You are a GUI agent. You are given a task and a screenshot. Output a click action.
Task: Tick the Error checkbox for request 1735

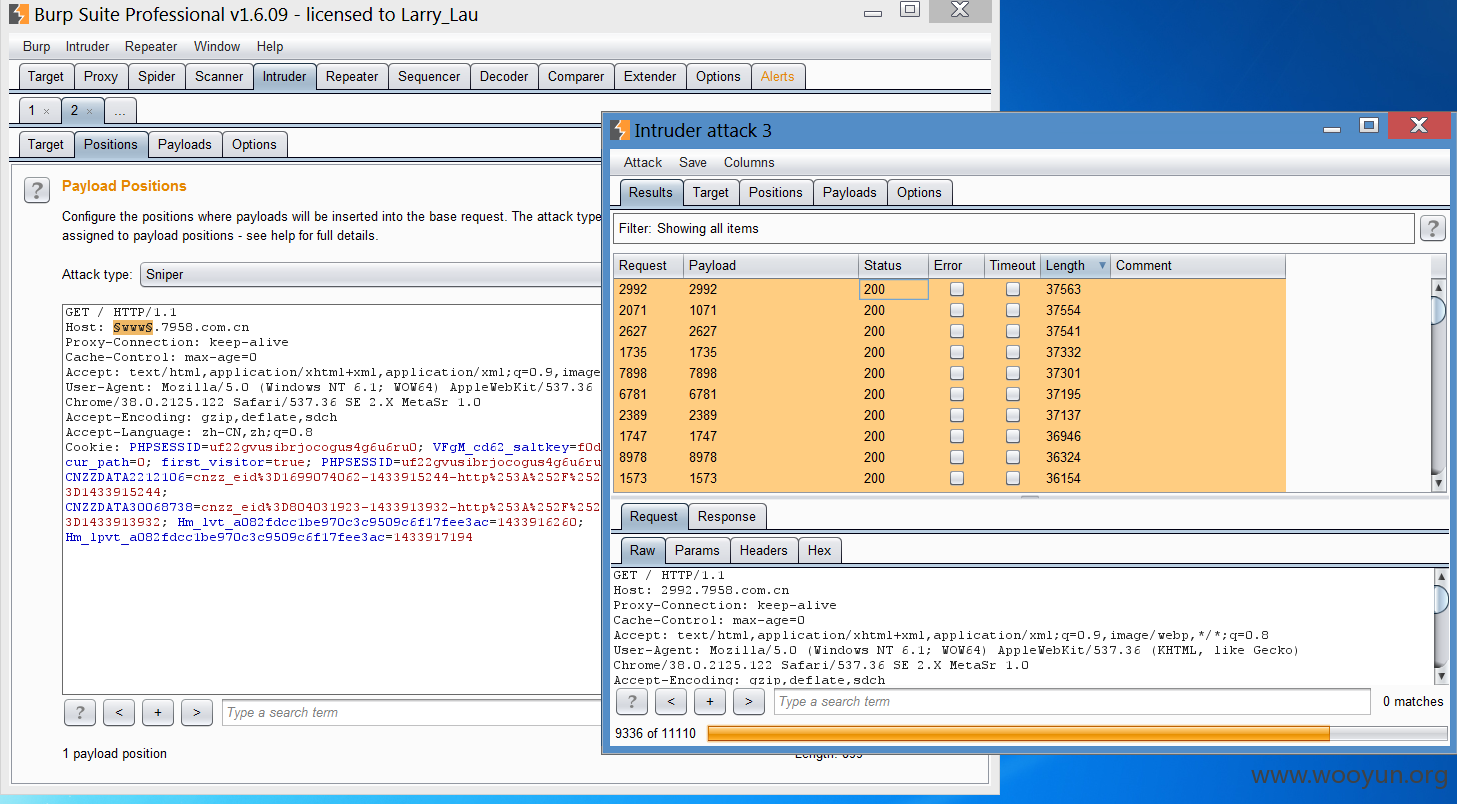[957, 352]
